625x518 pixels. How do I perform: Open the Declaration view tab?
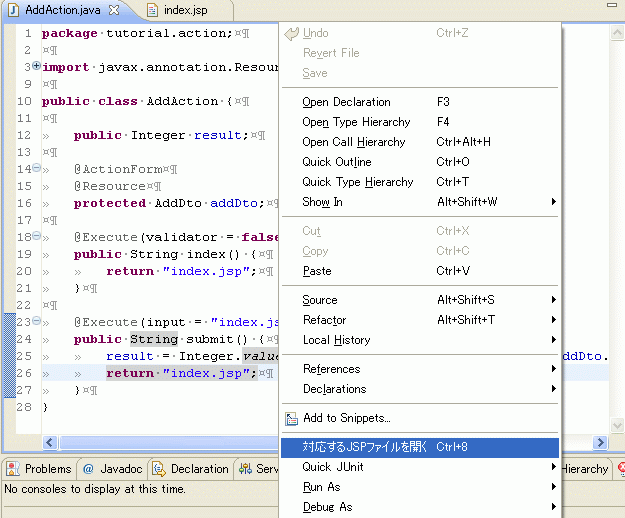tap(191, 469)
